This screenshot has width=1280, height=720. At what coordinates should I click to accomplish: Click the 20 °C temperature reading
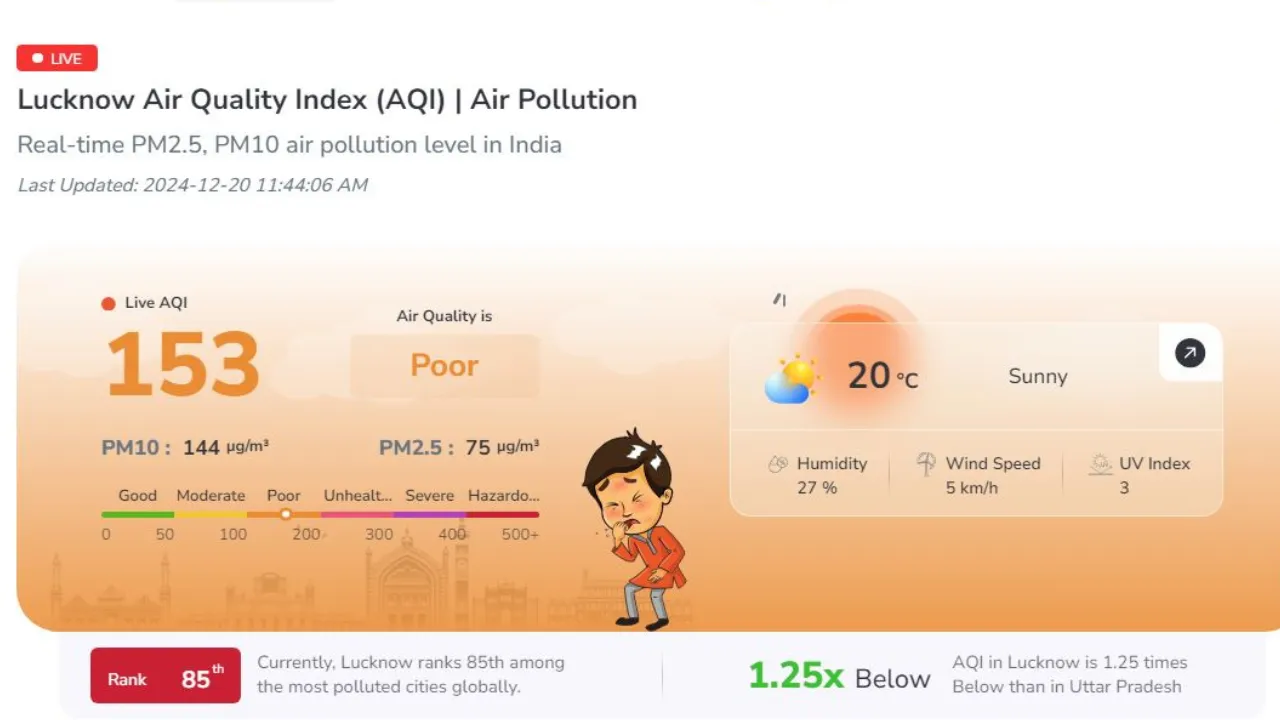(883, 376)
